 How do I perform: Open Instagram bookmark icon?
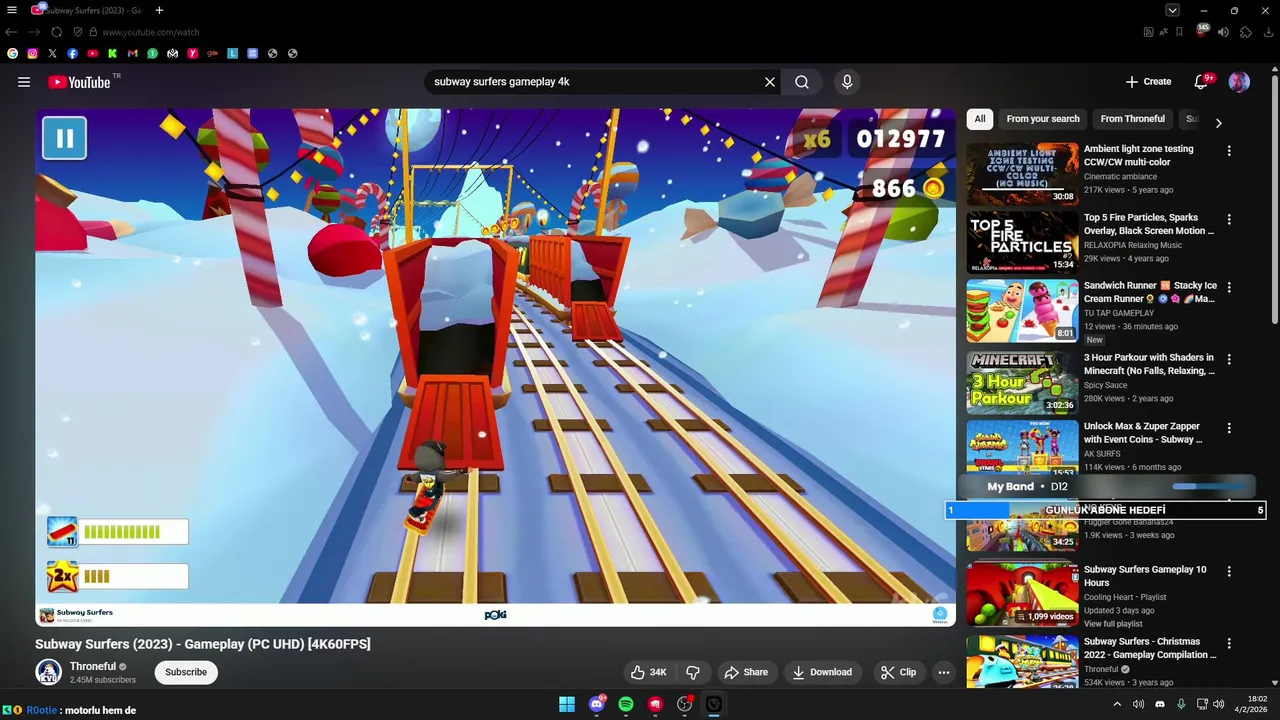tap(32, 53)
